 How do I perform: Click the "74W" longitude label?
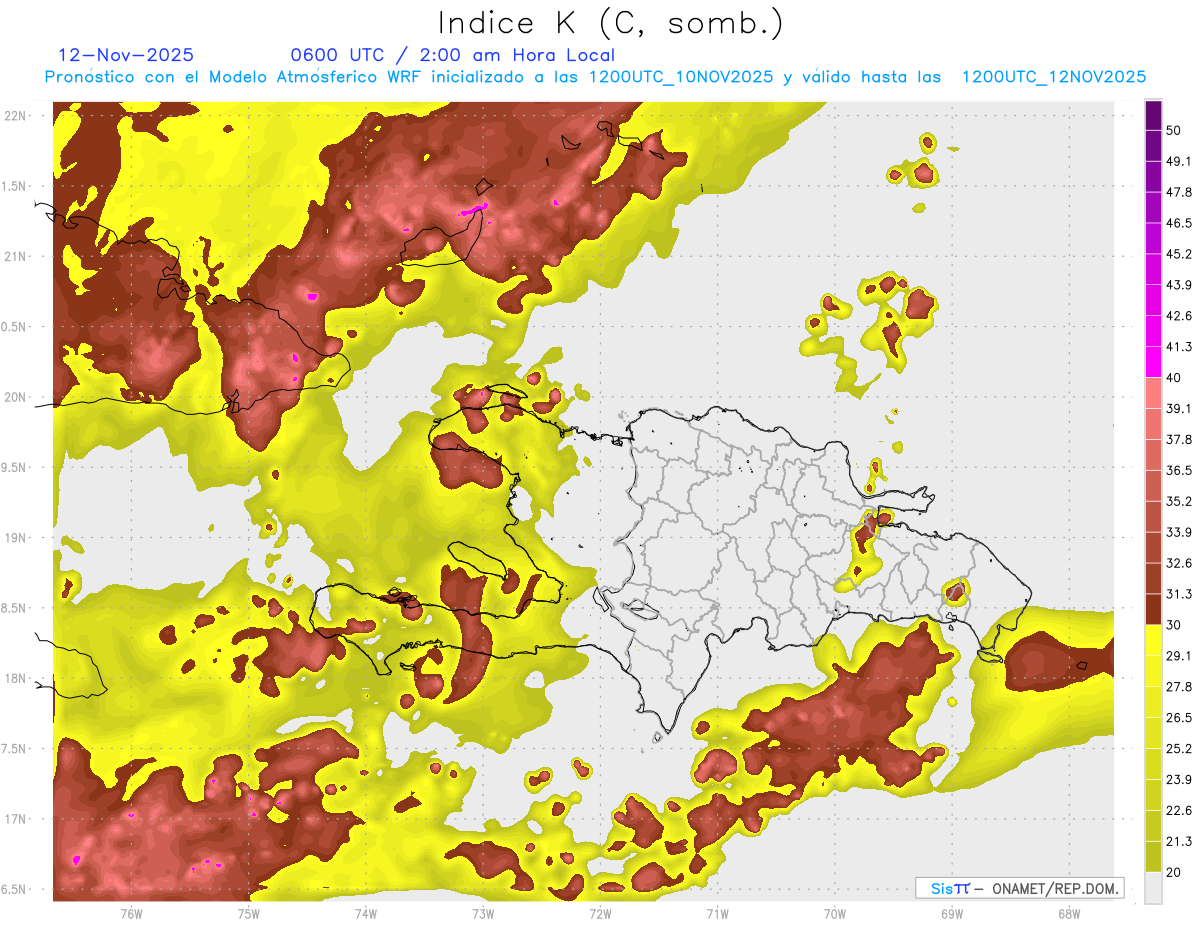pyautogui.click(x=365, y=914)
